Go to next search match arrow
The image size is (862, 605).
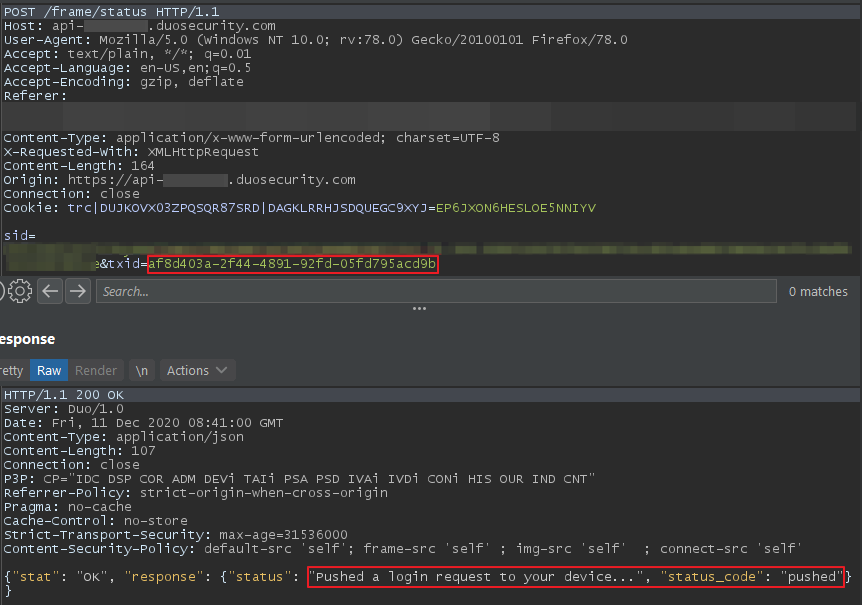pyautogui.click(x=76, y=291)
